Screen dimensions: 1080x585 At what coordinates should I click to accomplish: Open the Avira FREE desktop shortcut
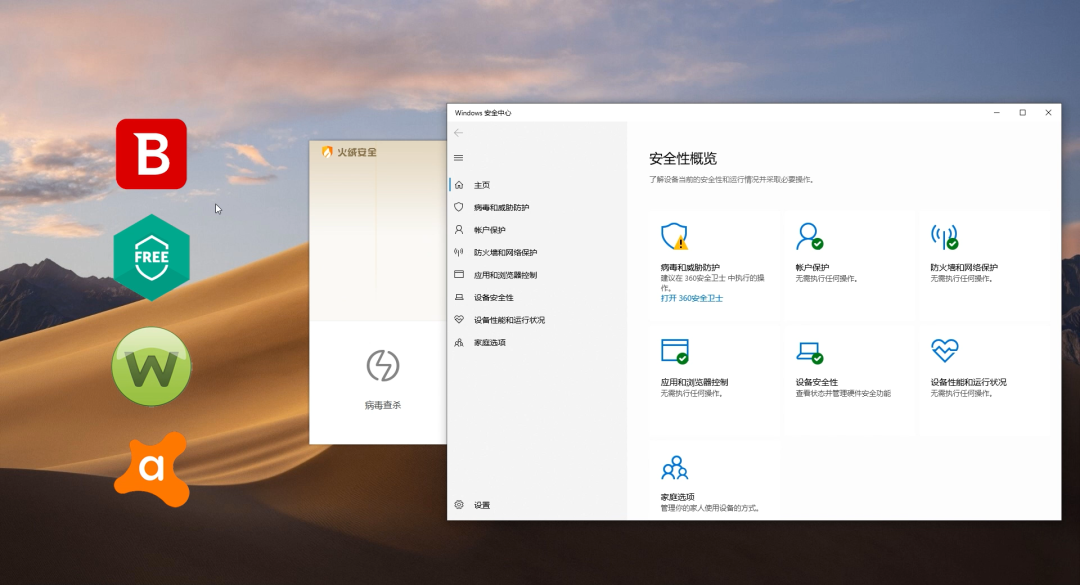point(151,258)
